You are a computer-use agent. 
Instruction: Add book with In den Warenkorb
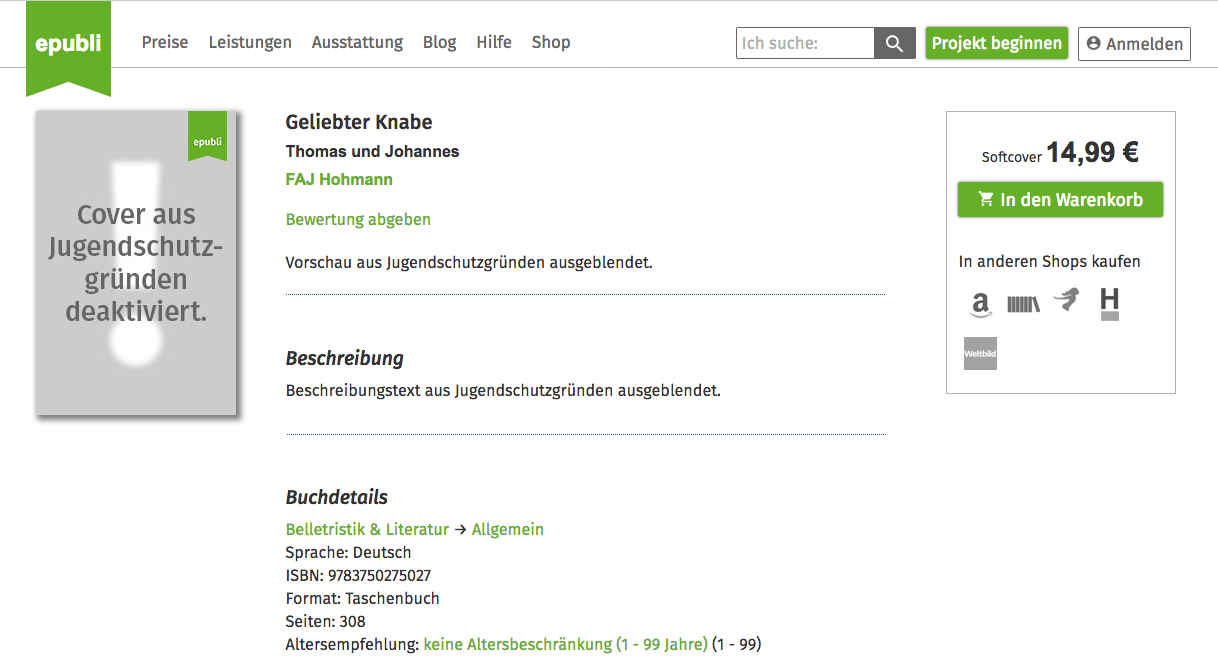(x=1060, y=199)
